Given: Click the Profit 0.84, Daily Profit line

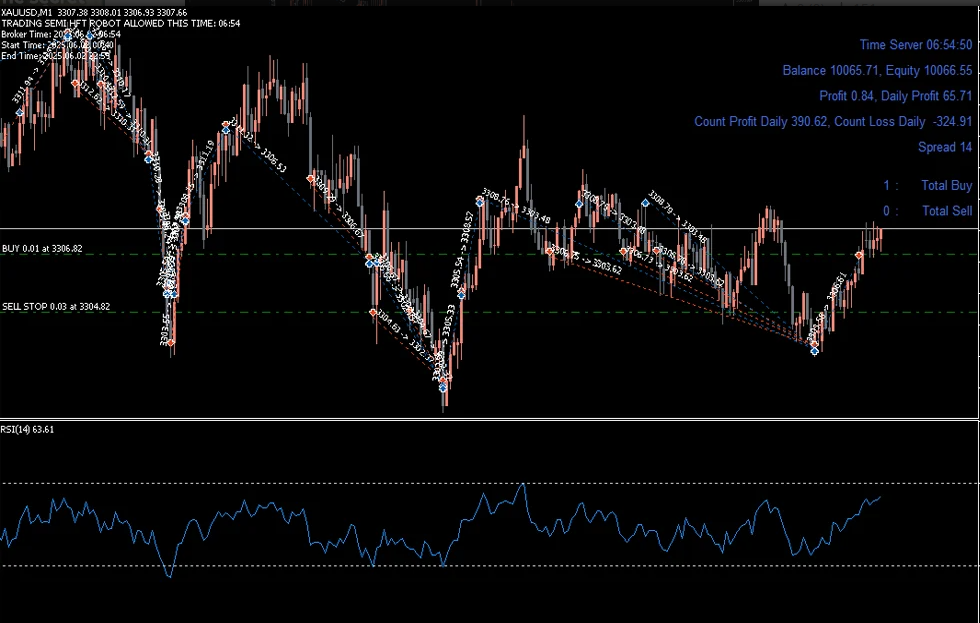Looking at the screenshot, I should [895, 96].
